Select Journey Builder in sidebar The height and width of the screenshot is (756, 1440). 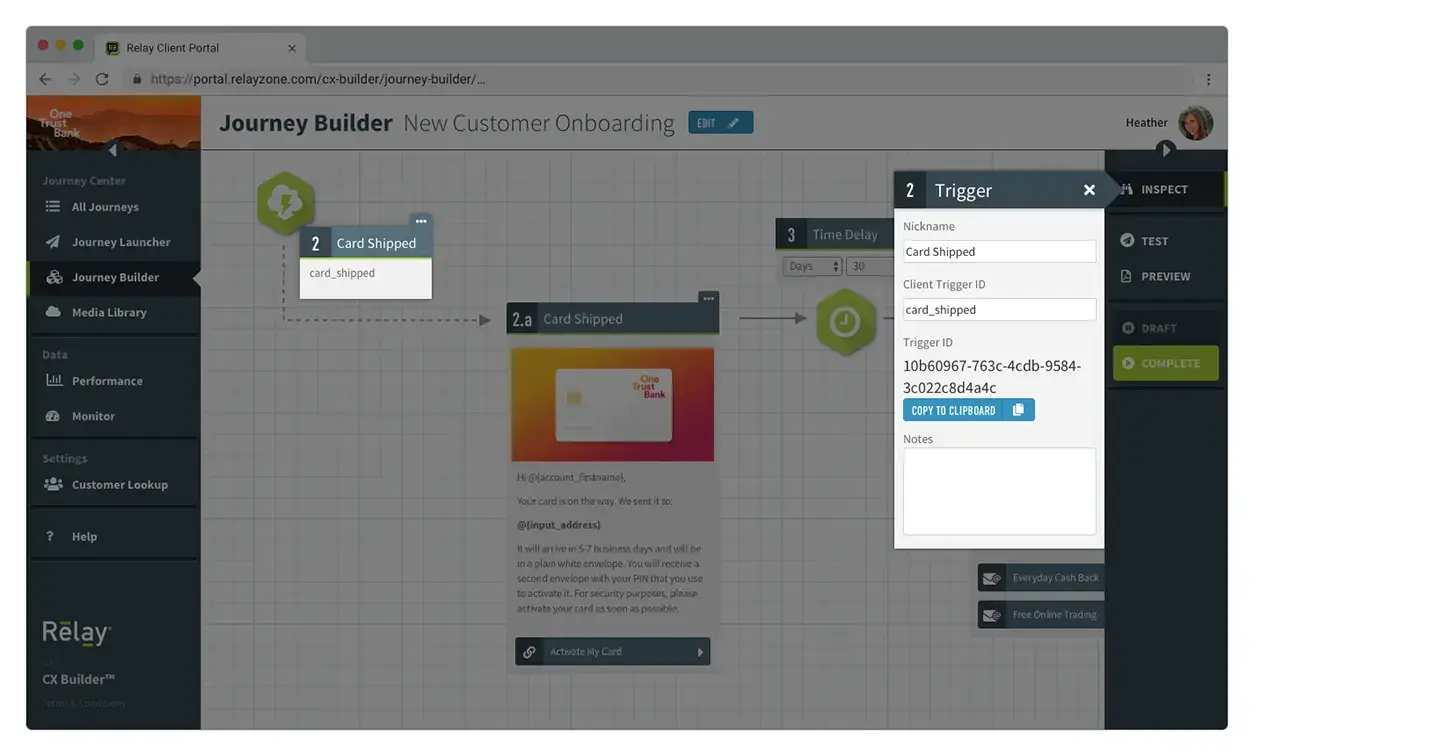point(113,277)
